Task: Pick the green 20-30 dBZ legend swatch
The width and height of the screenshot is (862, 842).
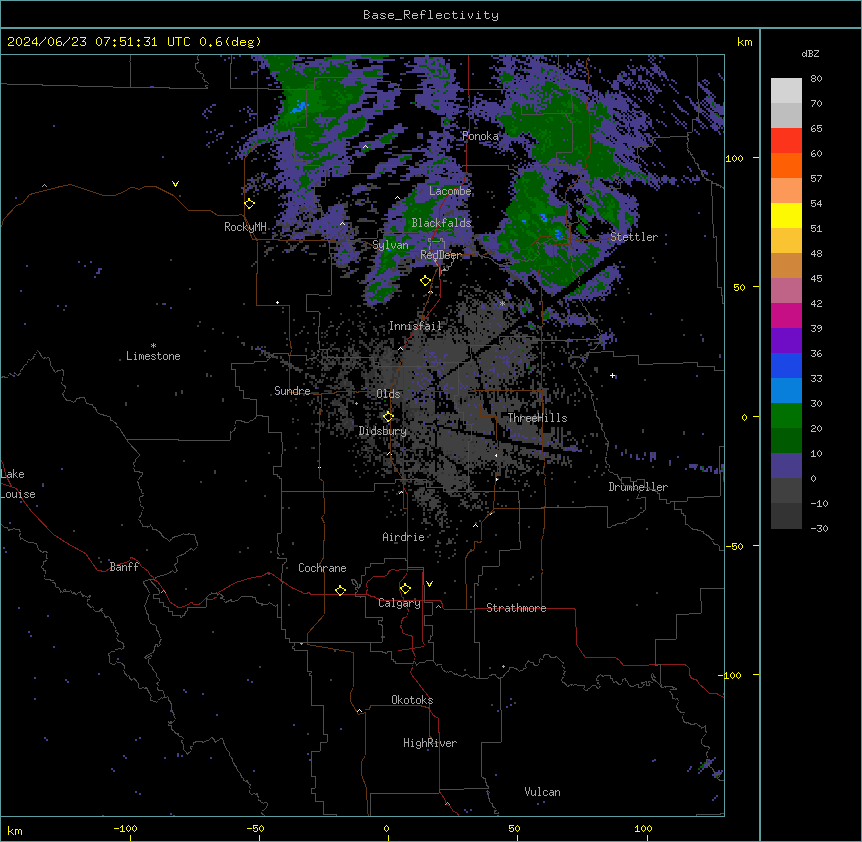Action: [786, 416]
